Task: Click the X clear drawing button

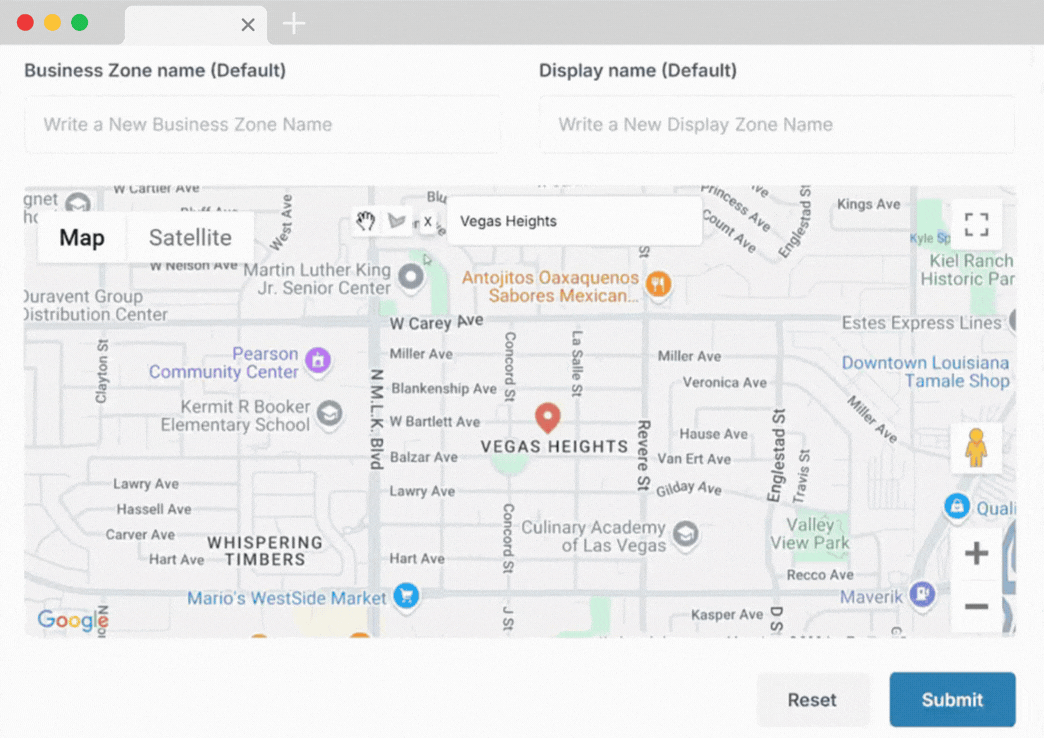Action: pyautogui.click(x=427, y=222)
